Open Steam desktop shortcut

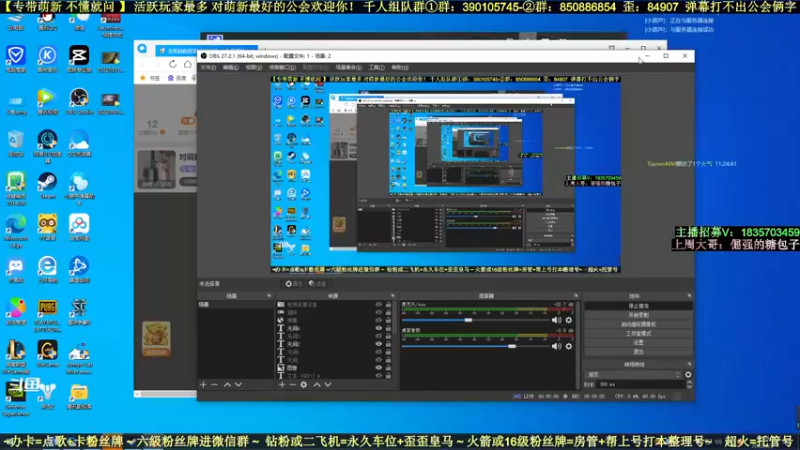(x=47, y=185)
